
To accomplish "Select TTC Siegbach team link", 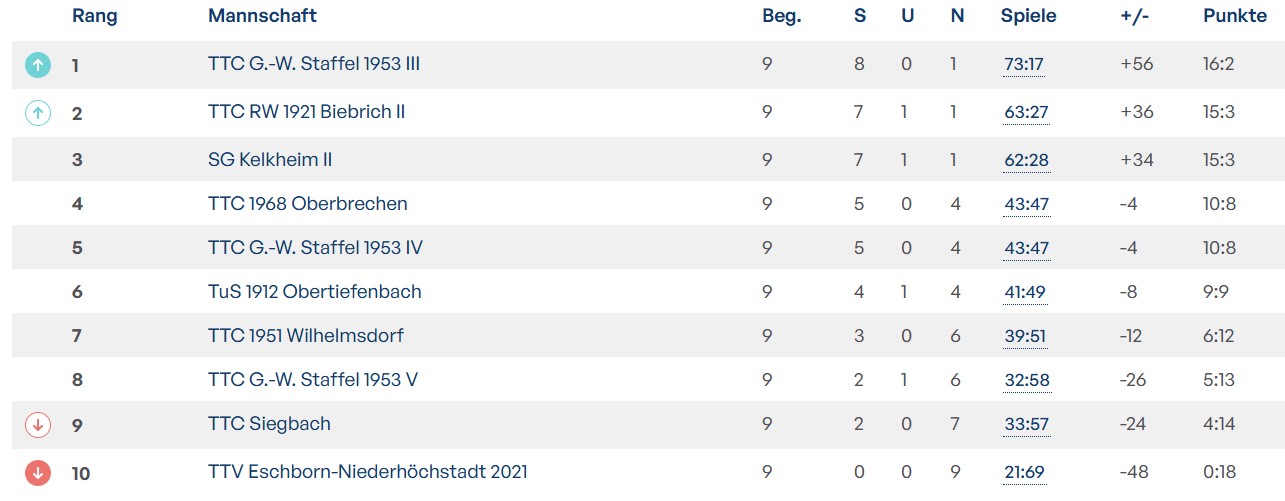I will [x=269, y=424].
